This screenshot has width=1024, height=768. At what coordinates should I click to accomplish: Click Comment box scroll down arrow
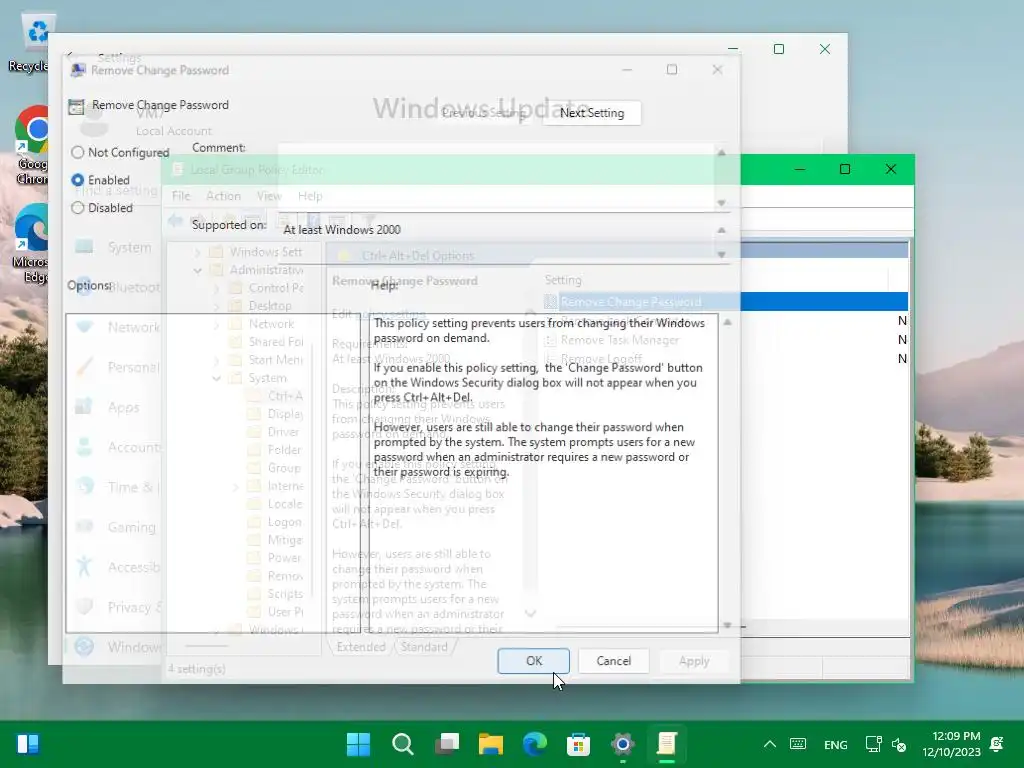(x=722, y=203)
